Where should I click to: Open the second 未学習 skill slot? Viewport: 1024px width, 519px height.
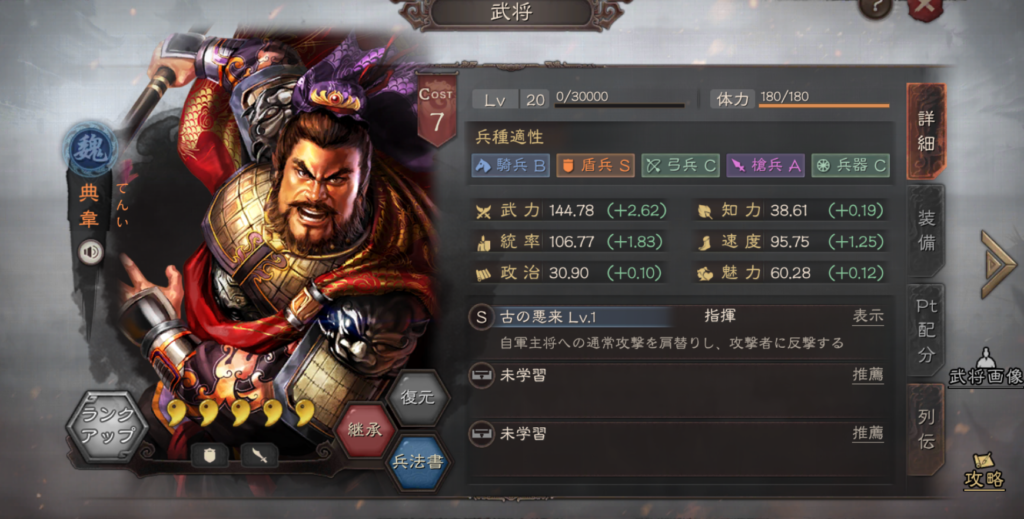pyautogui.click(x=677, y=433)
